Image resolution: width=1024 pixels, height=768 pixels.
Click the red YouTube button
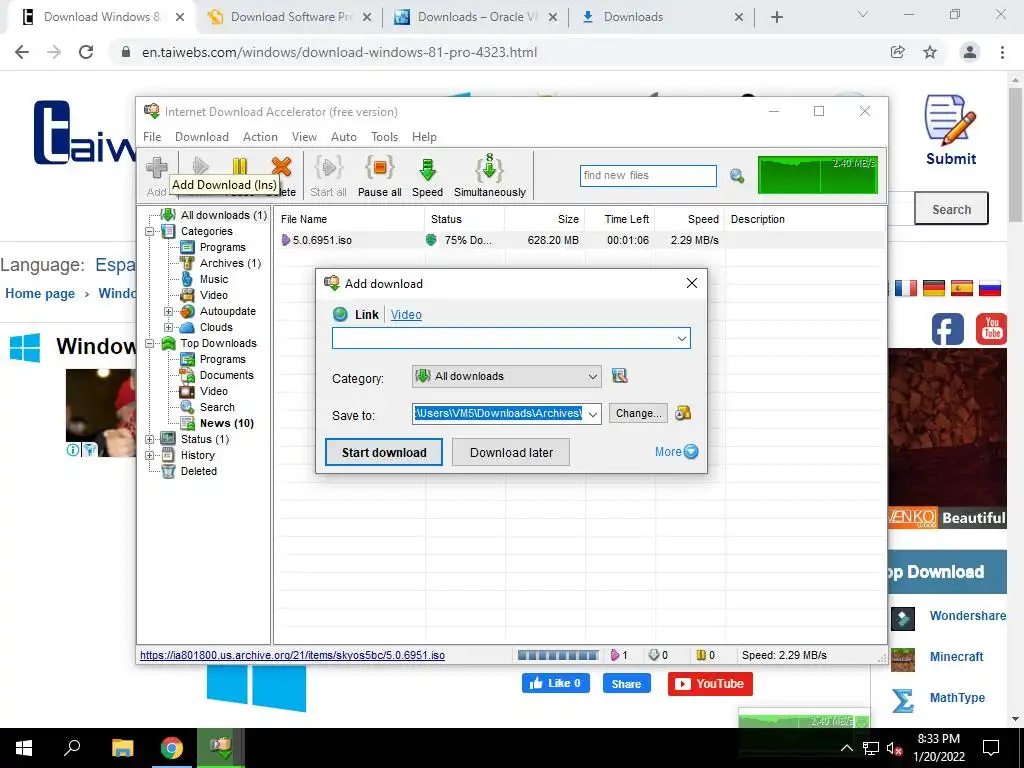tap(710, 684)
